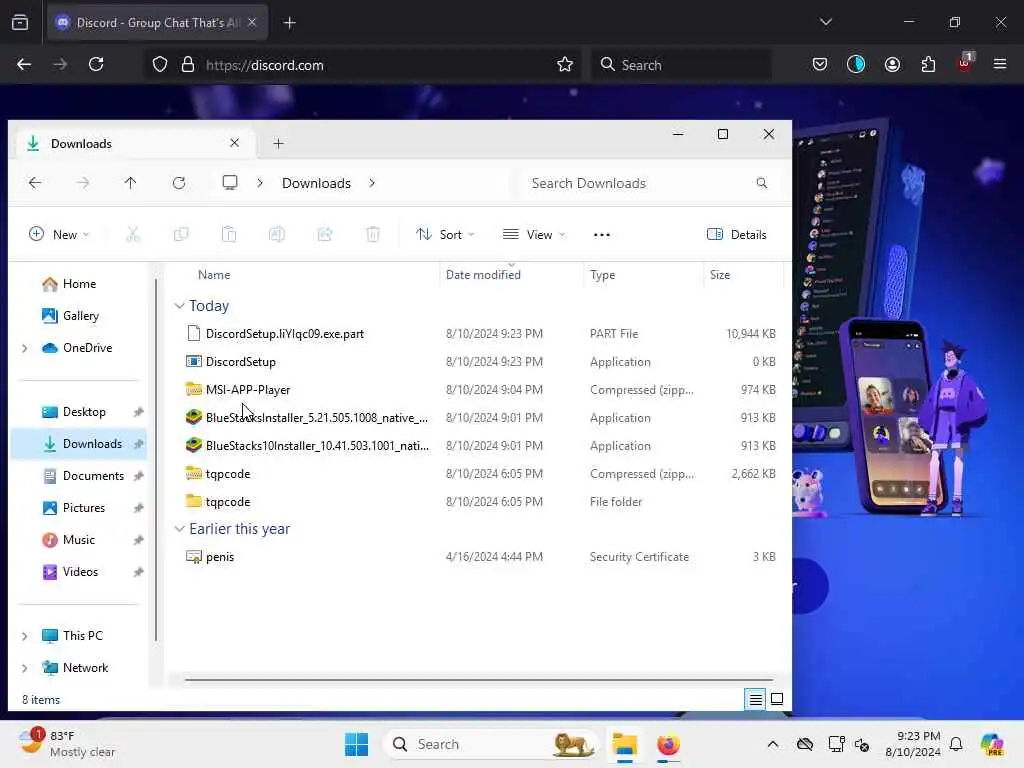Open the Firefox account icon
Viewport: 1024px width, 768px height.
892,64
